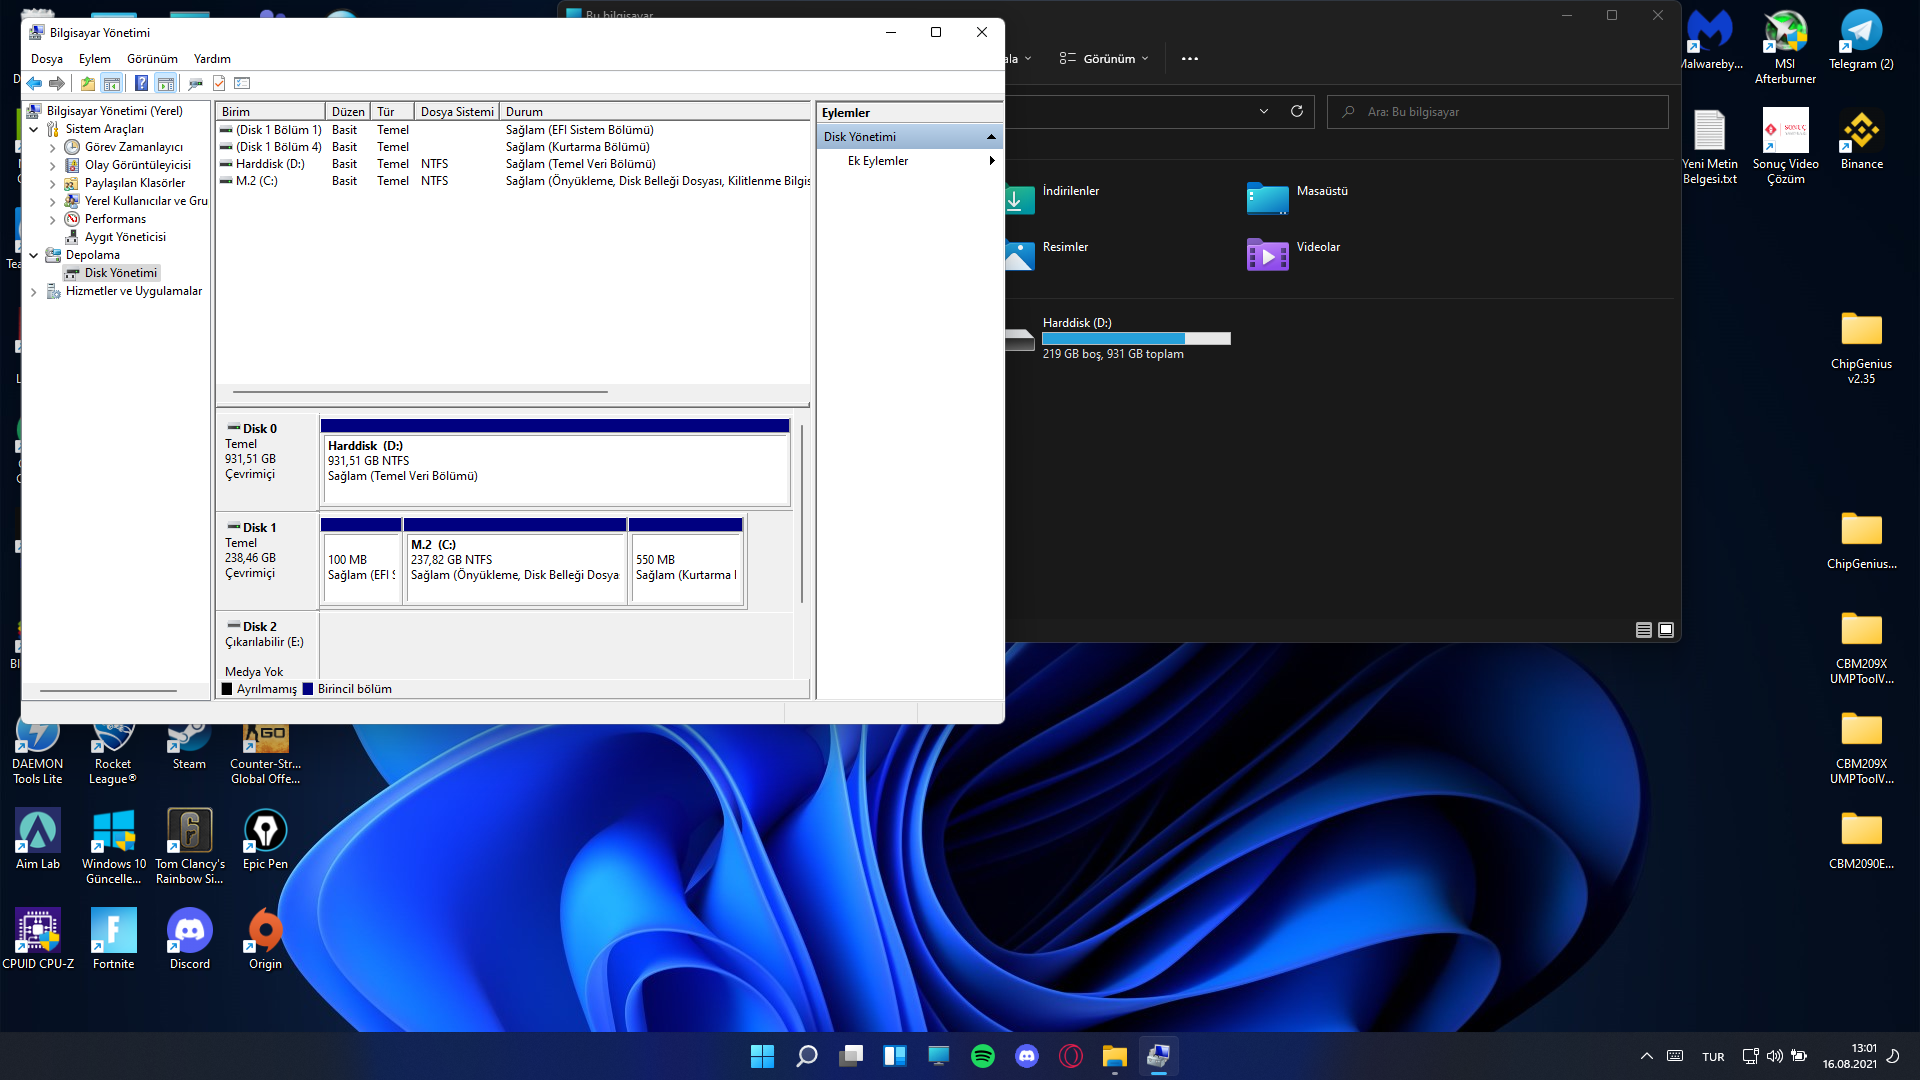Open the Eylem menu
Screen dimensions: 1920x1080
(95, 59)
